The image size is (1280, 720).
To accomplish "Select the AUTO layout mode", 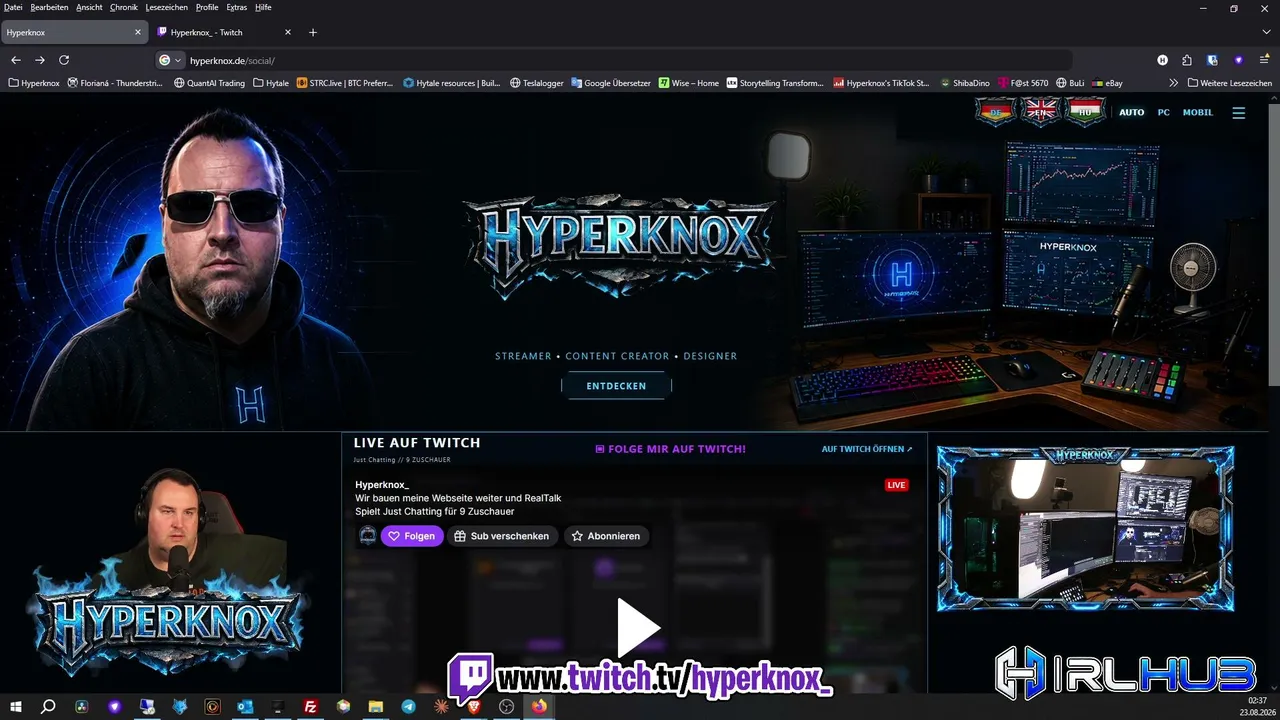I will coord(1131,113).
